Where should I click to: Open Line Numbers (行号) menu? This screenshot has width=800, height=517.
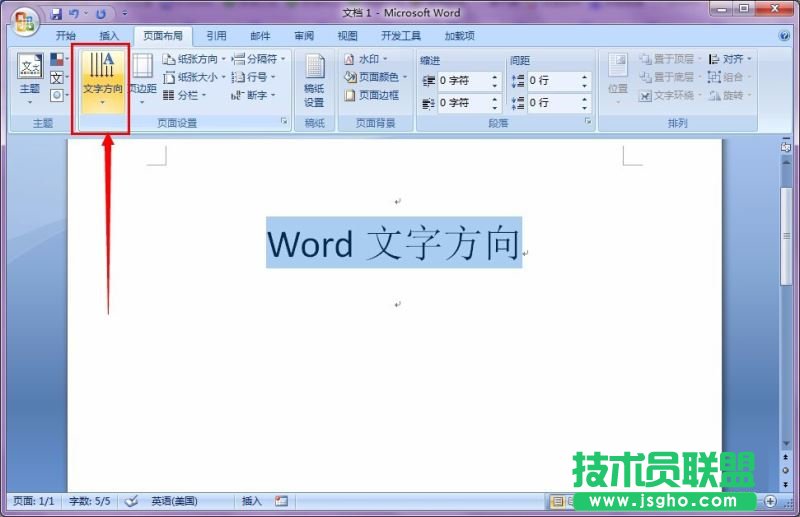[x=253, y=78]
